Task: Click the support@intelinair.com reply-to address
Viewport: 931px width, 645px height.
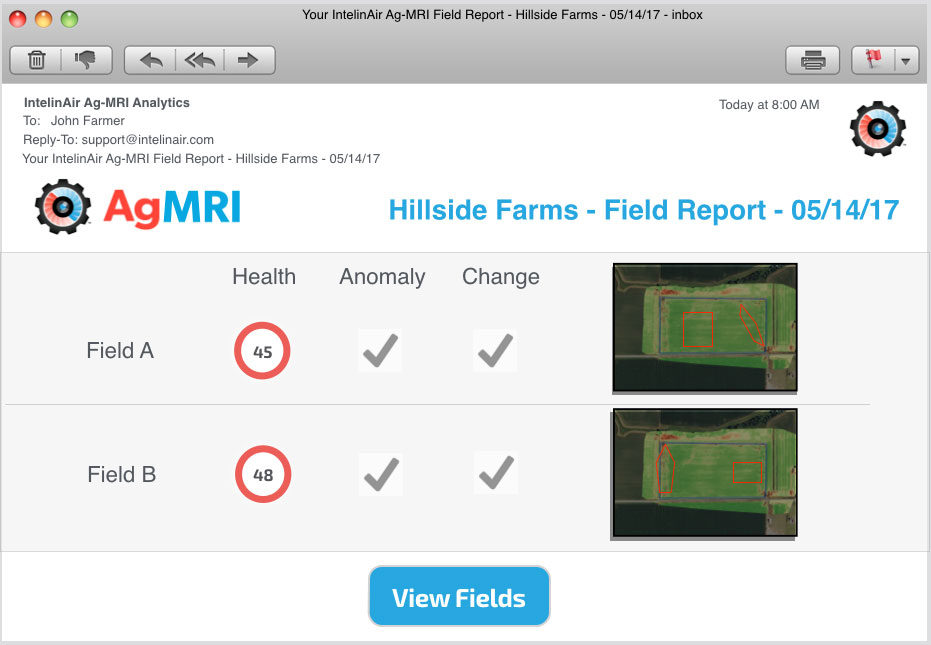Action: tap(147, 140)
